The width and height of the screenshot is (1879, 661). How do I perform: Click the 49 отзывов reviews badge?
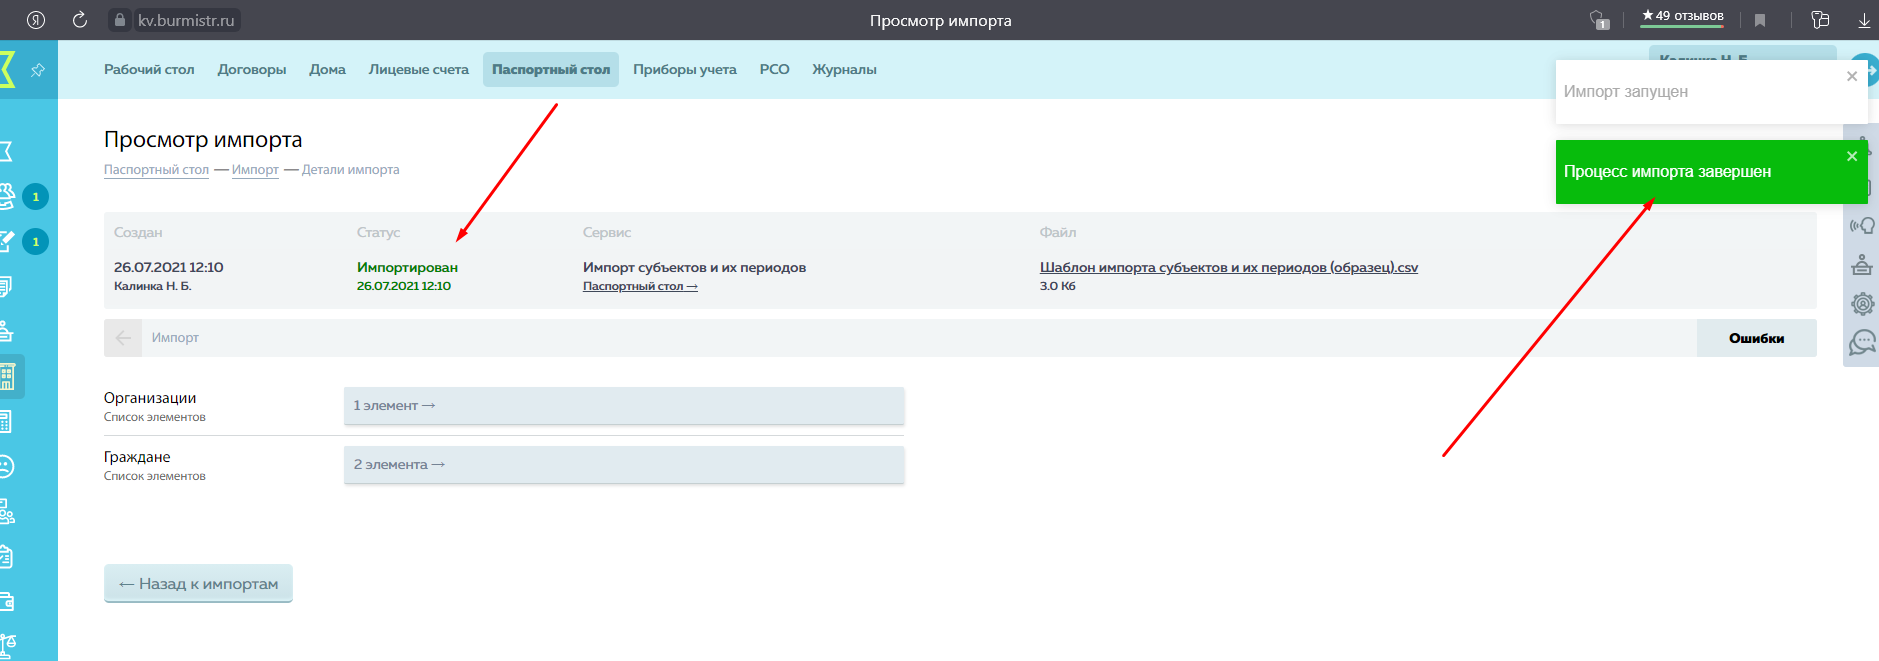(1682, 17)
